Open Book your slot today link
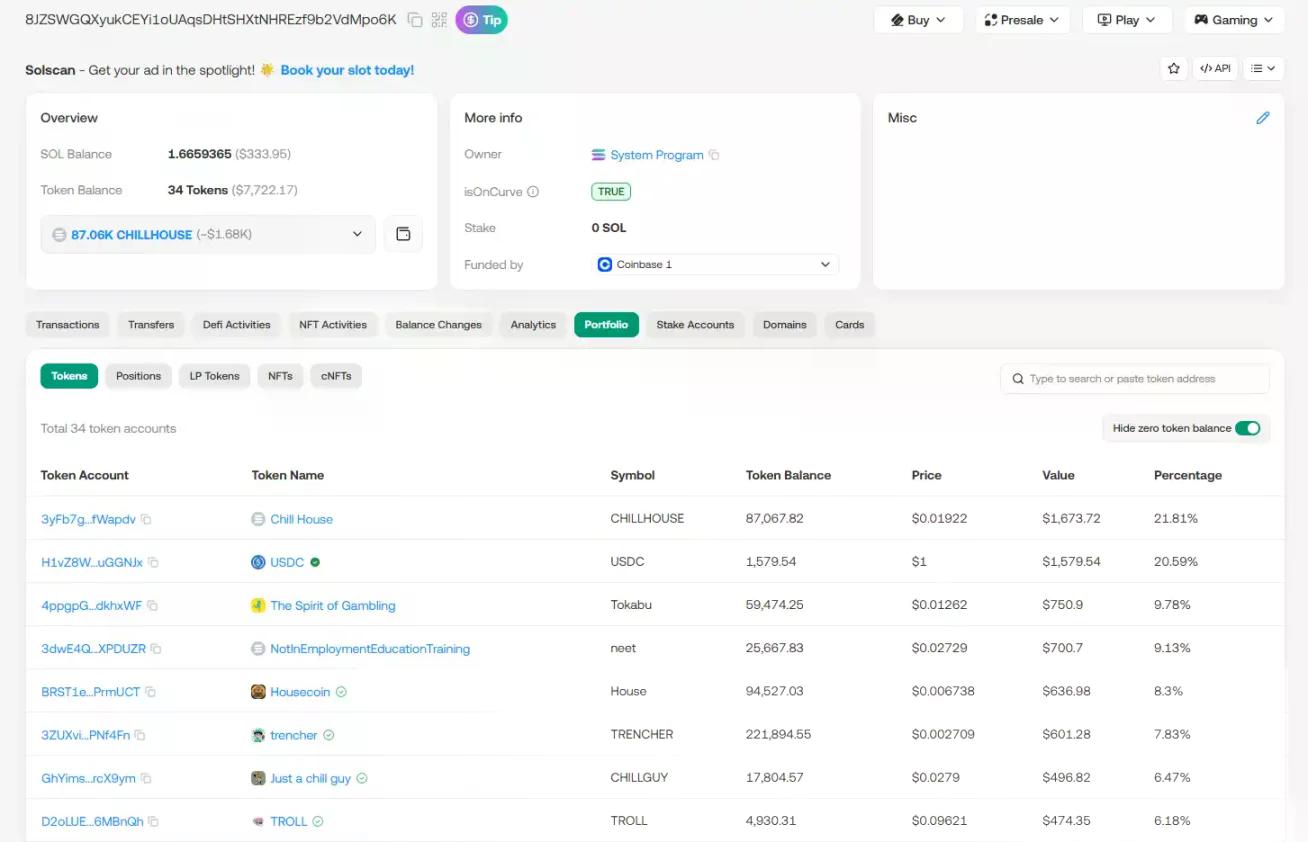The width and height of the screenshot is (1308, 842). pos(347,70)
